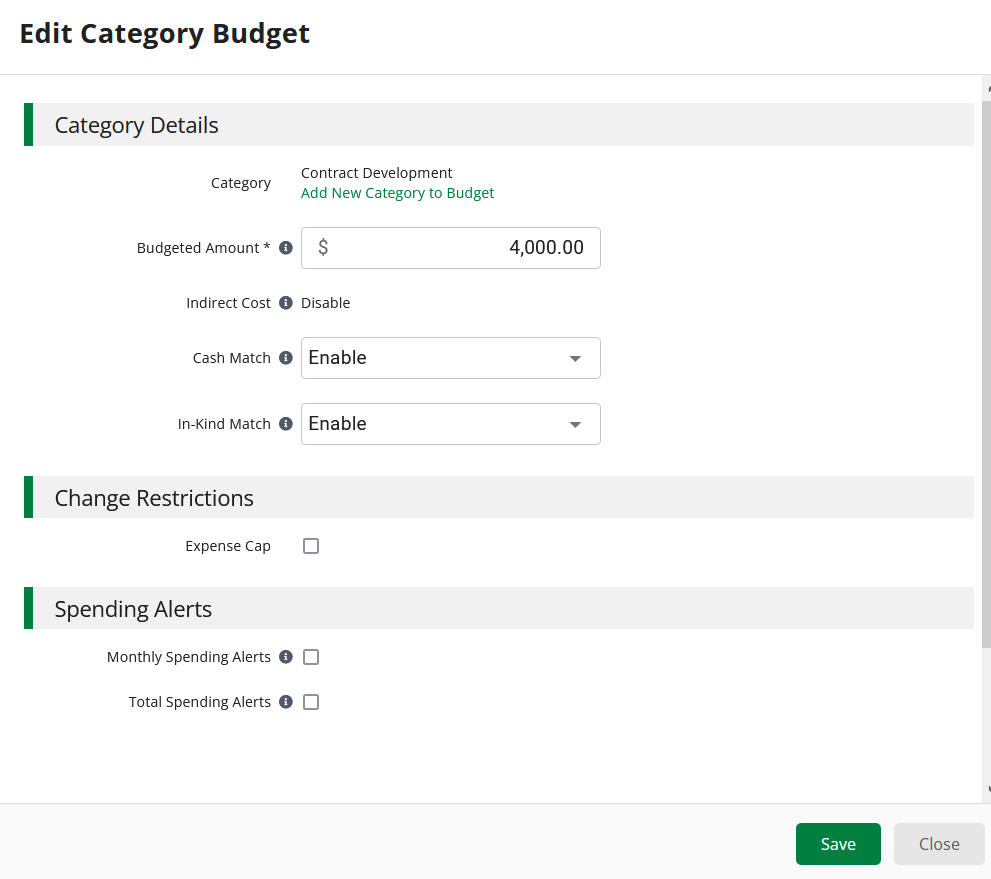991x879 pixels.
Task: Click the Close button
Action: [x=939, y=844]
